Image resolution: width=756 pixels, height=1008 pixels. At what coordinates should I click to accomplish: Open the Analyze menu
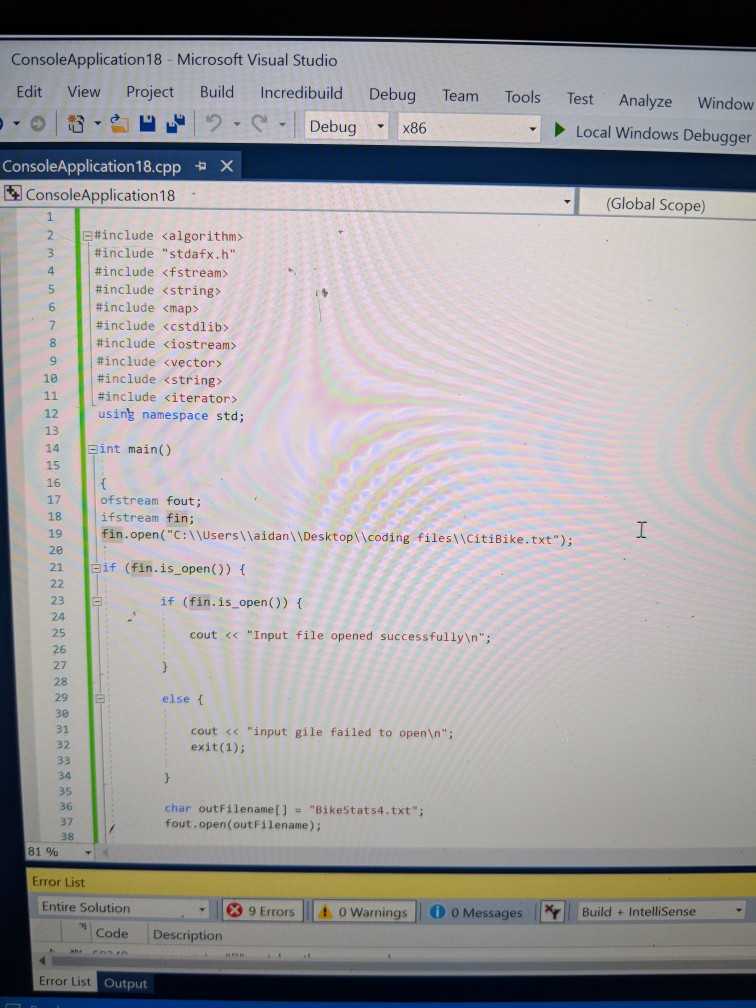[645, 101]
